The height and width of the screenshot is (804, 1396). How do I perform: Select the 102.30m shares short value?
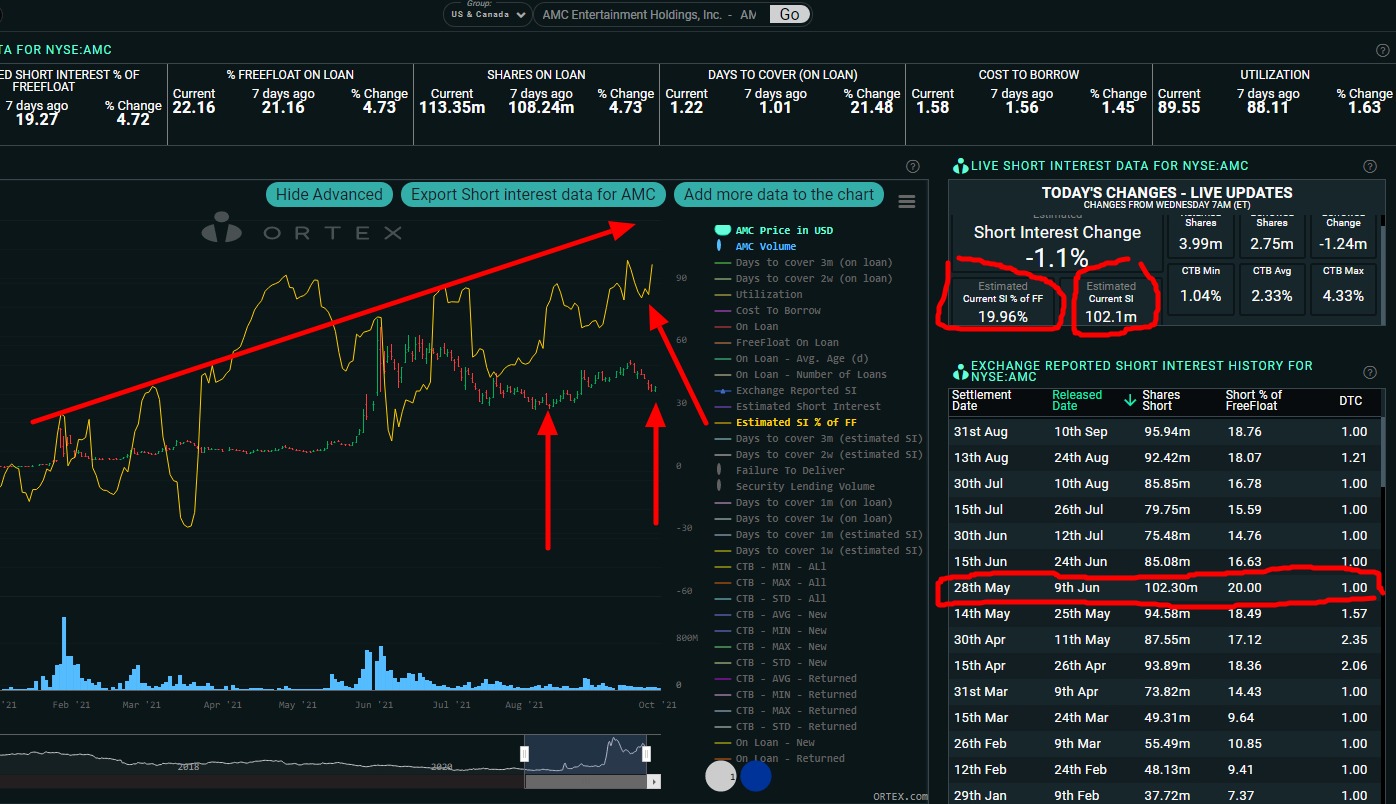click(x=1172, y=588)
